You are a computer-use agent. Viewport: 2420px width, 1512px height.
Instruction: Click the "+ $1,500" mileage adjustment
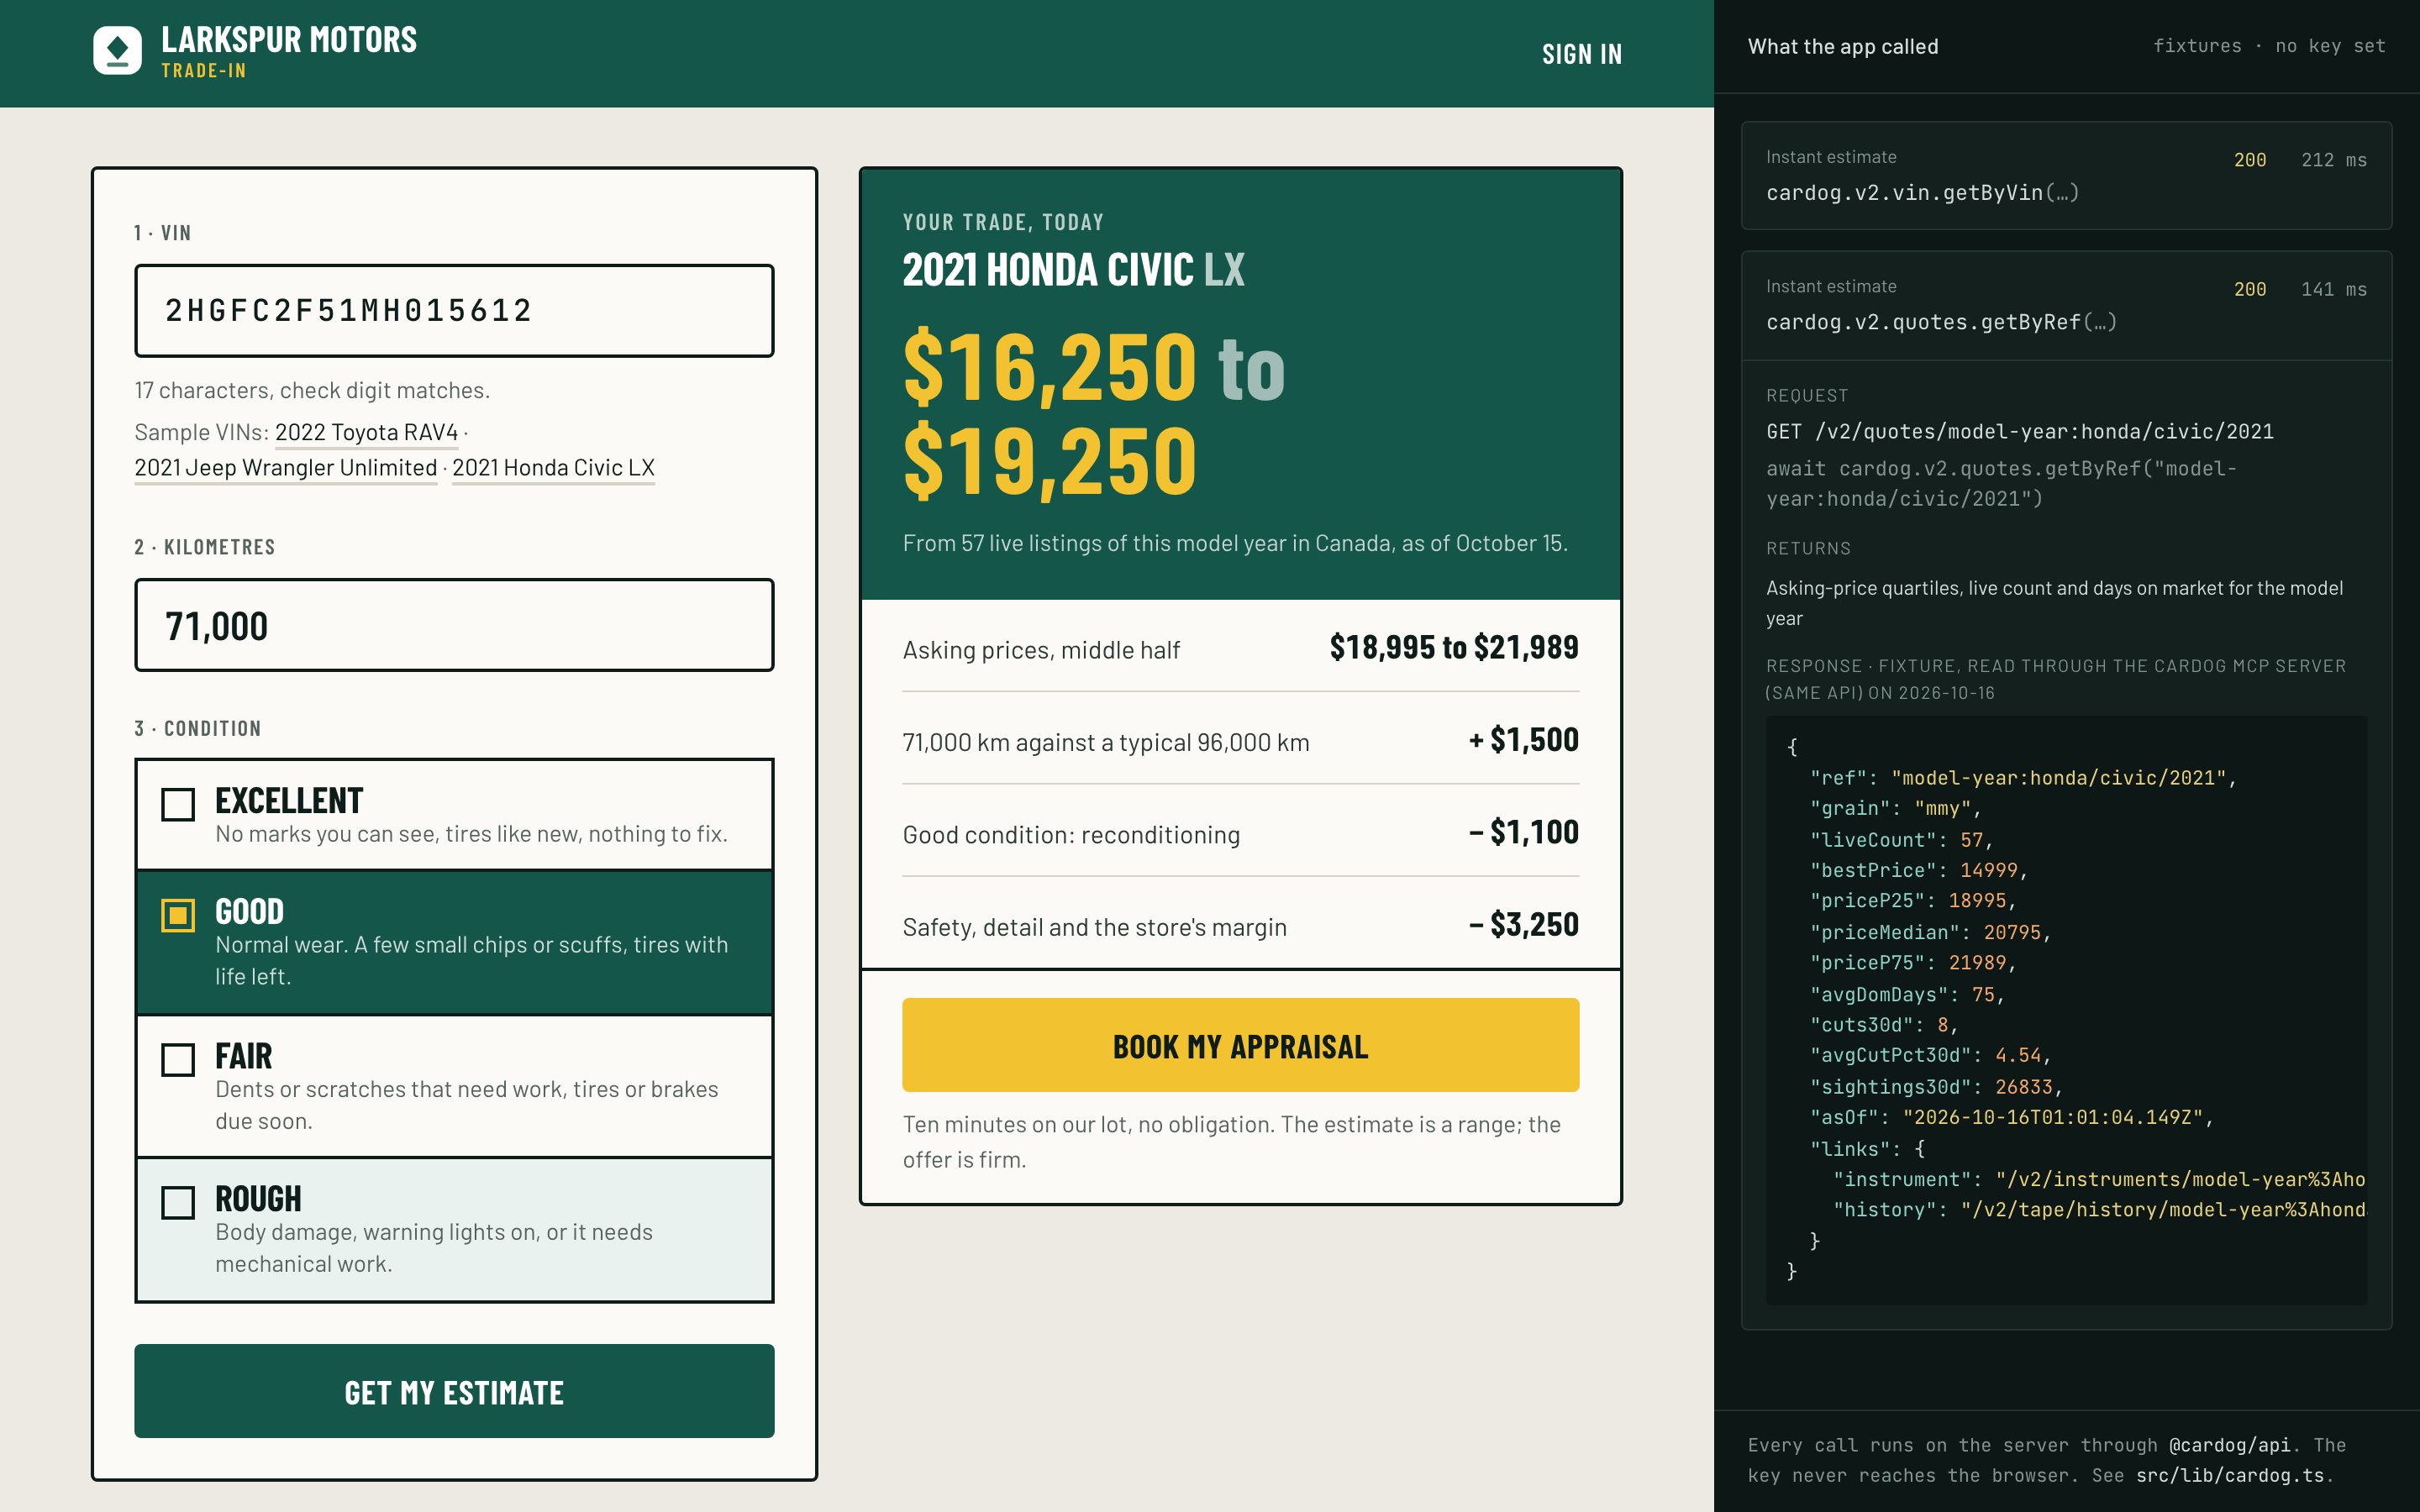coord(1523,740)
